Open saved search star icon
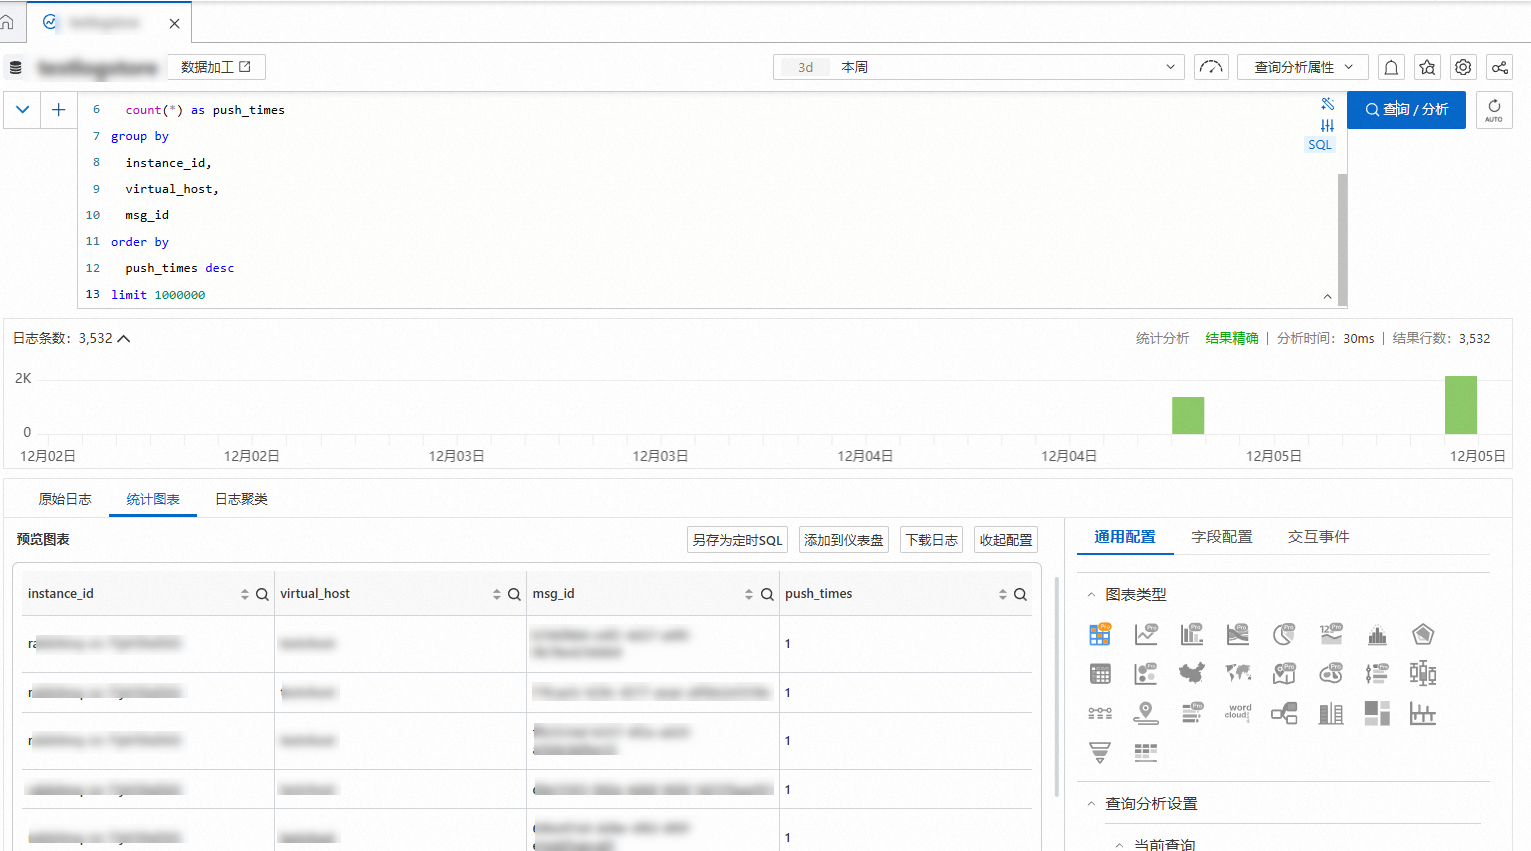 coord(1427,67)
